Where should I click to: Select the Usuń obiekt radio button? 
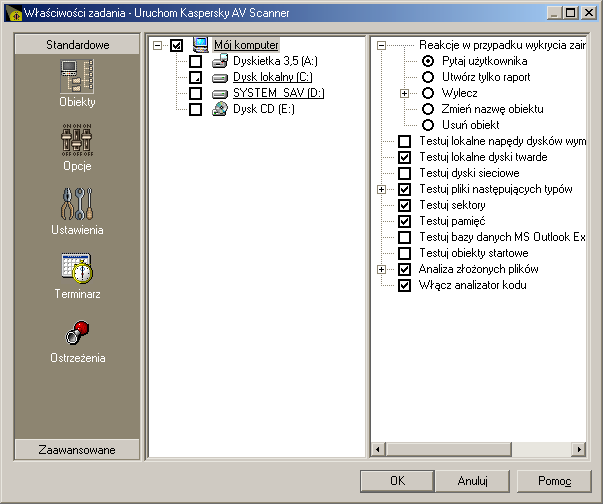point(428,125)
